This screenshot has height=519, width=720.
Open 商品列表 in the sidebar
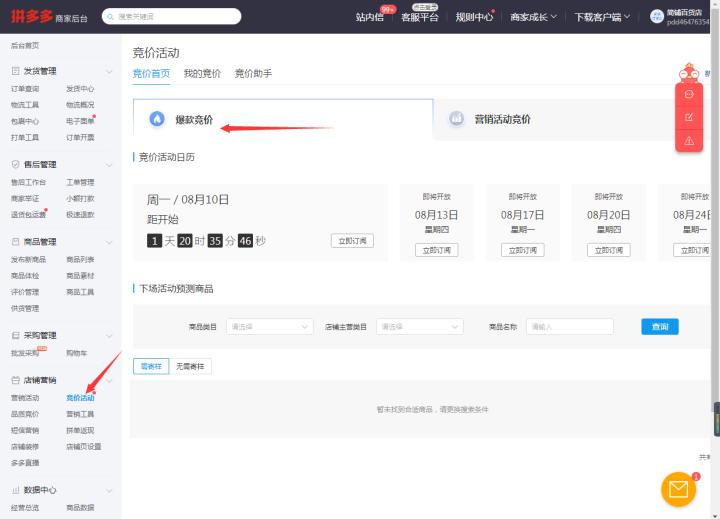click(x=80, y=260)
